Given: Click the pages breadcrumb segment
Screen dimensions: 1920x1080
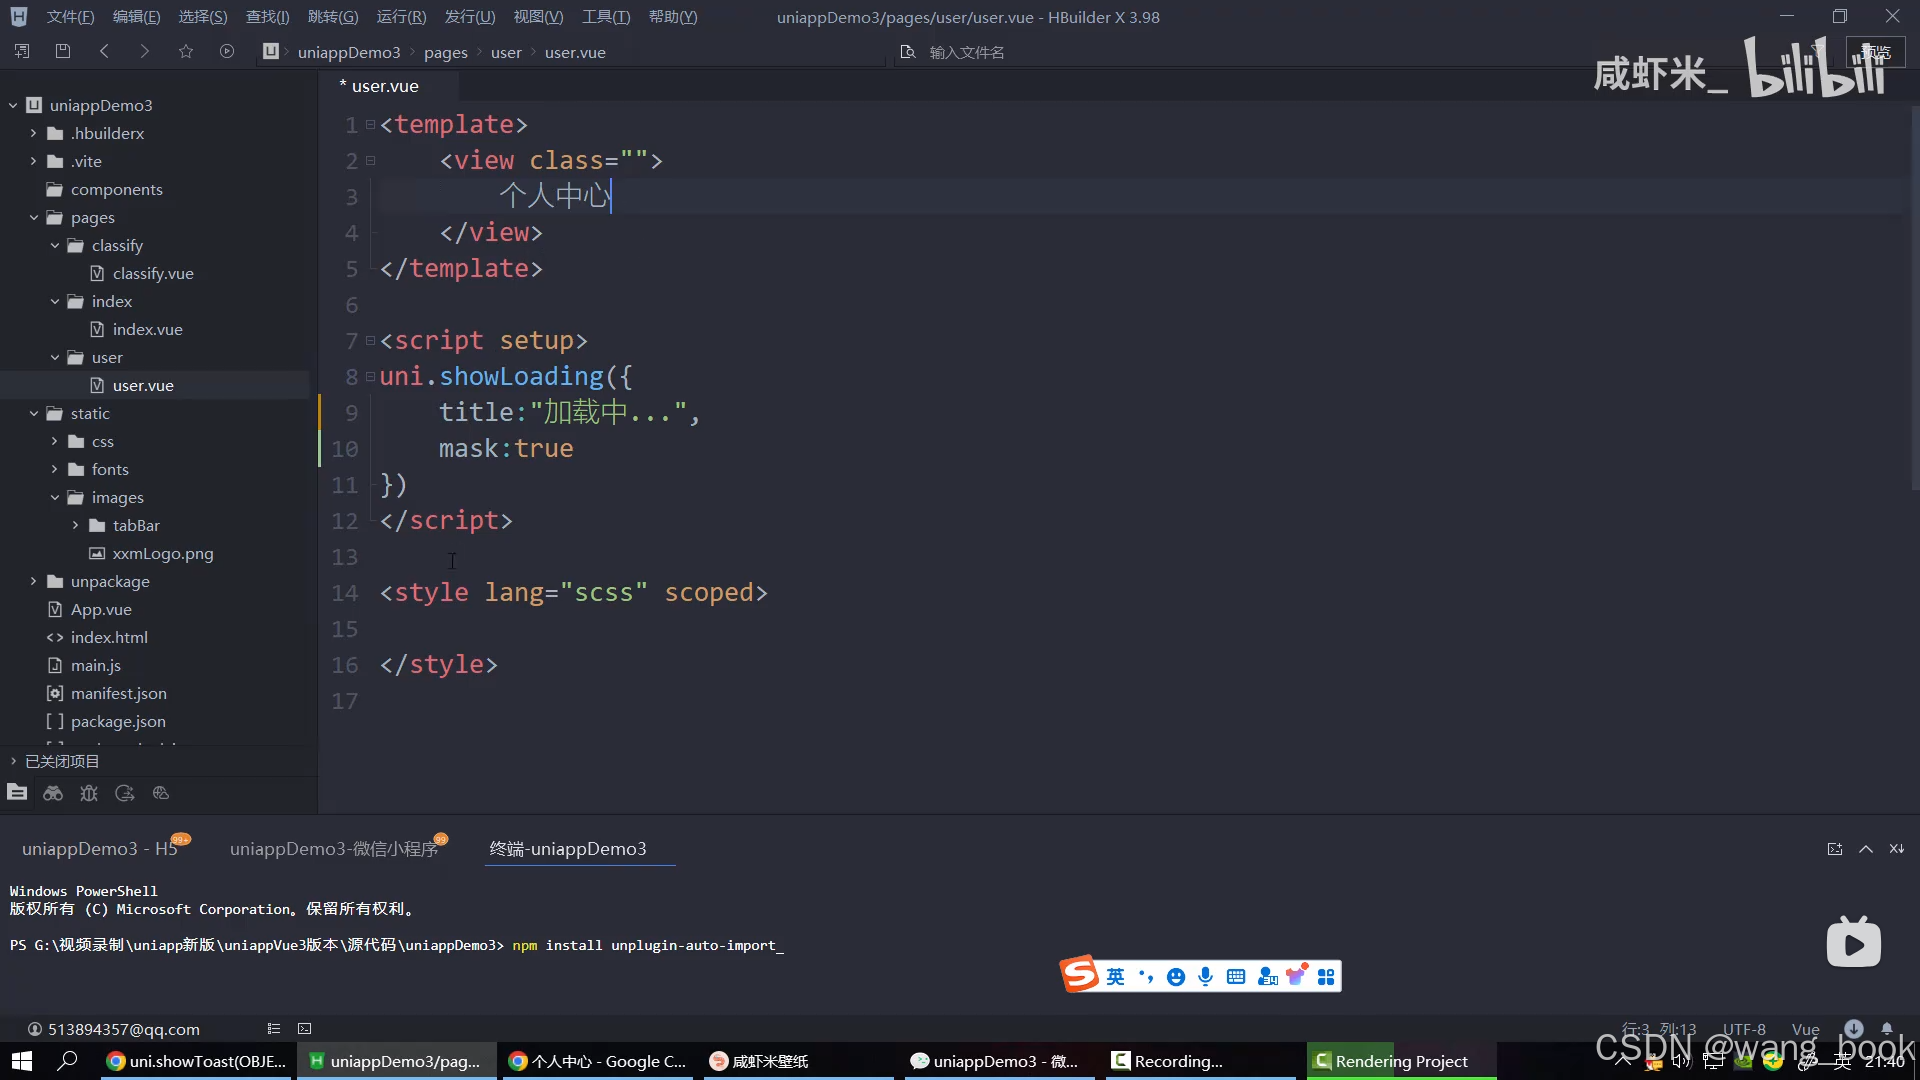Looking at the screenshot, I should [x=445, y=52].
